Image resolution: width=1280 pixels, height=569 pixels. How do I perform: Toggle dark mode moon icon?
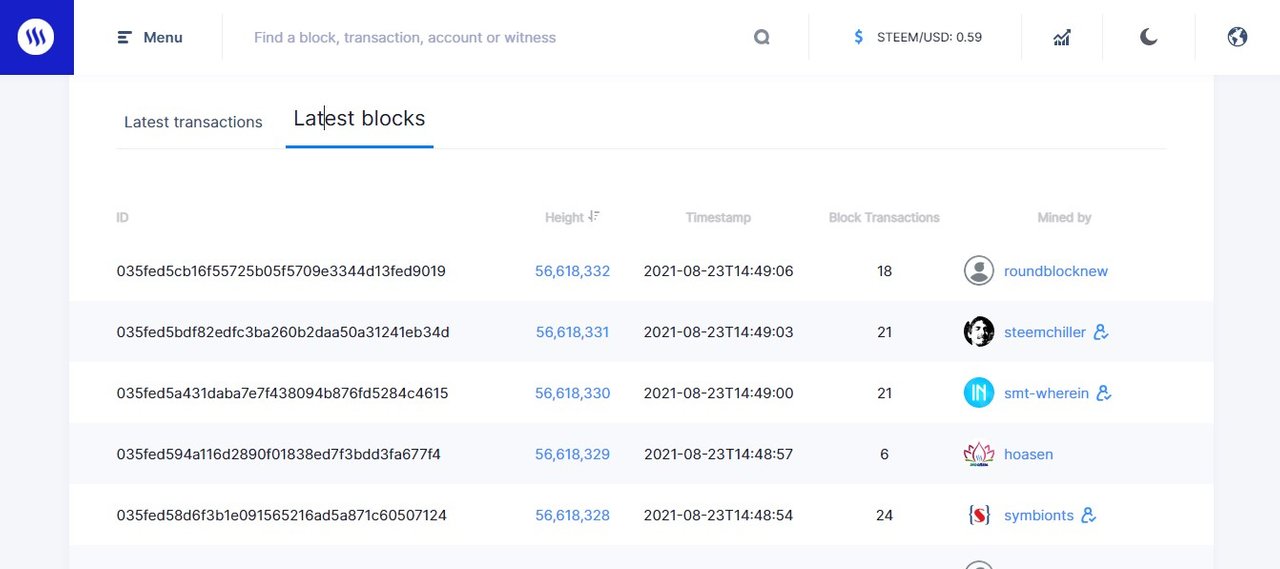(x=1148, y=37)
